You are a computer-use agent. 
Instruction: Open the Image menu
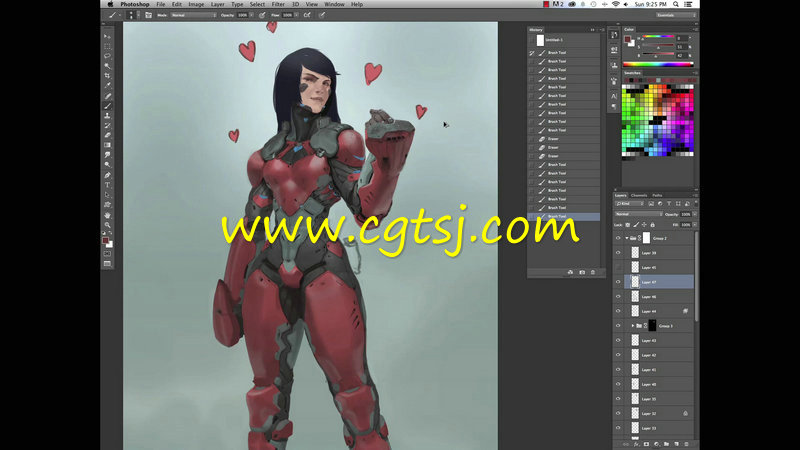tap(196, 4)
